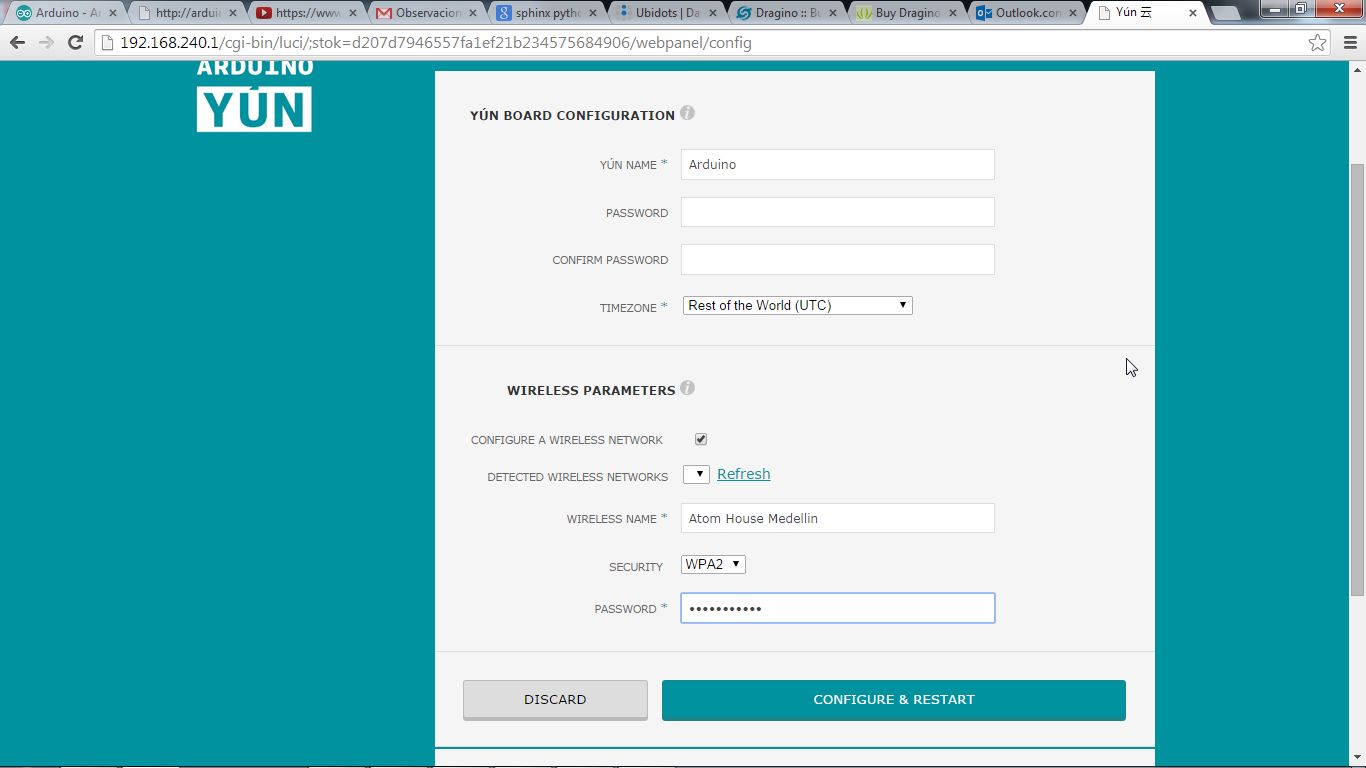
Task: Toggle Configure a Wireless Network checkbox
Action: click(701, 439)
